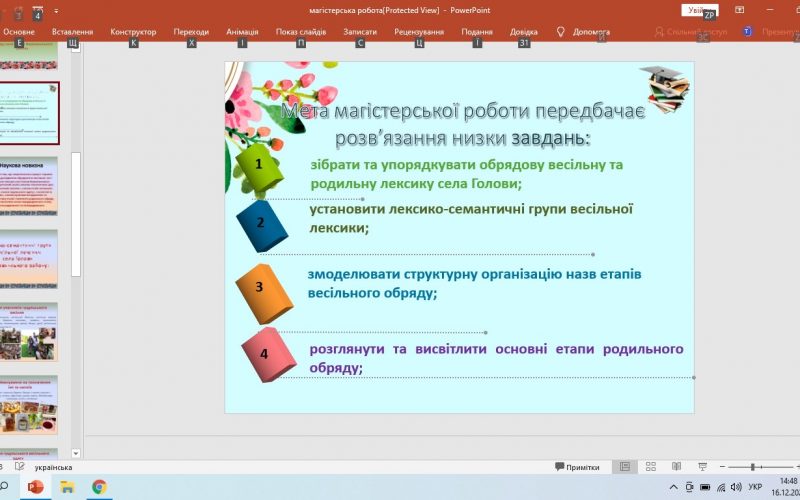Select the Наукова новизна slide thumbnail

29,186
